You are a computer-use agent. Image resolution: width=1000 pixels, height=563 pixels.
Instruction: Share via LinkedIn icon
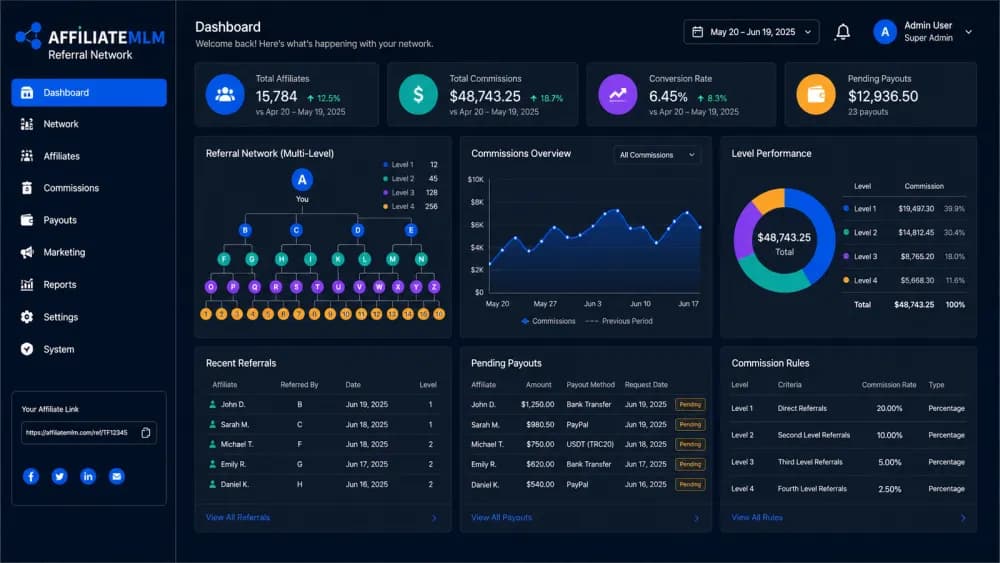coord(88,476)
